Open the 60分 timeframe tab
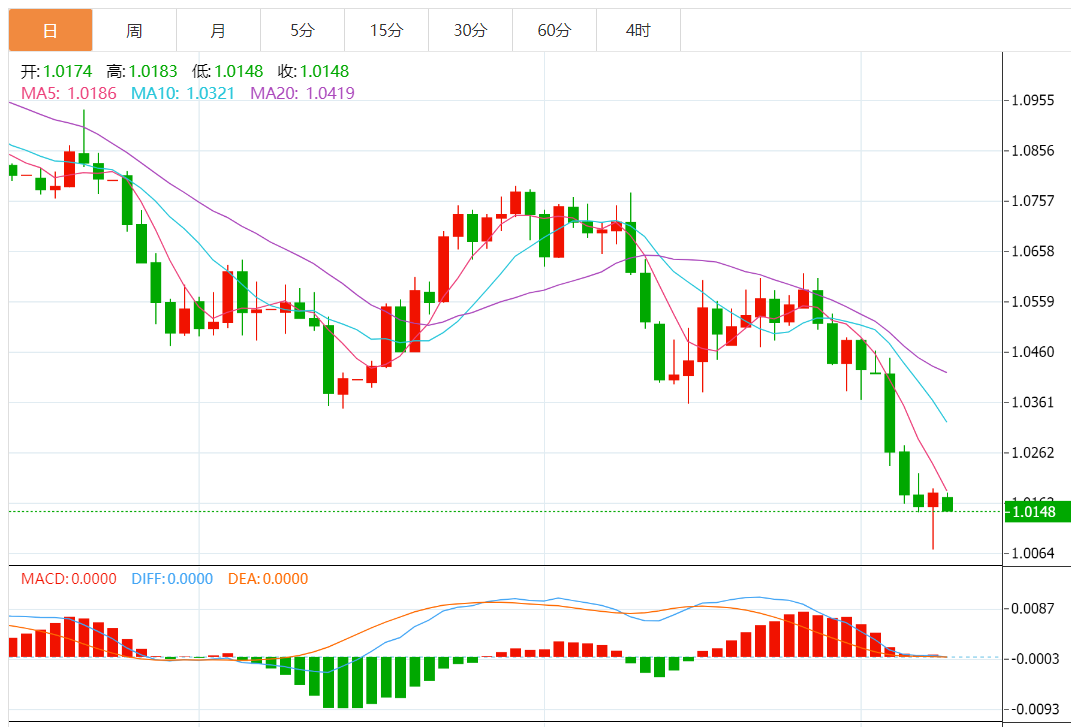 555,30
